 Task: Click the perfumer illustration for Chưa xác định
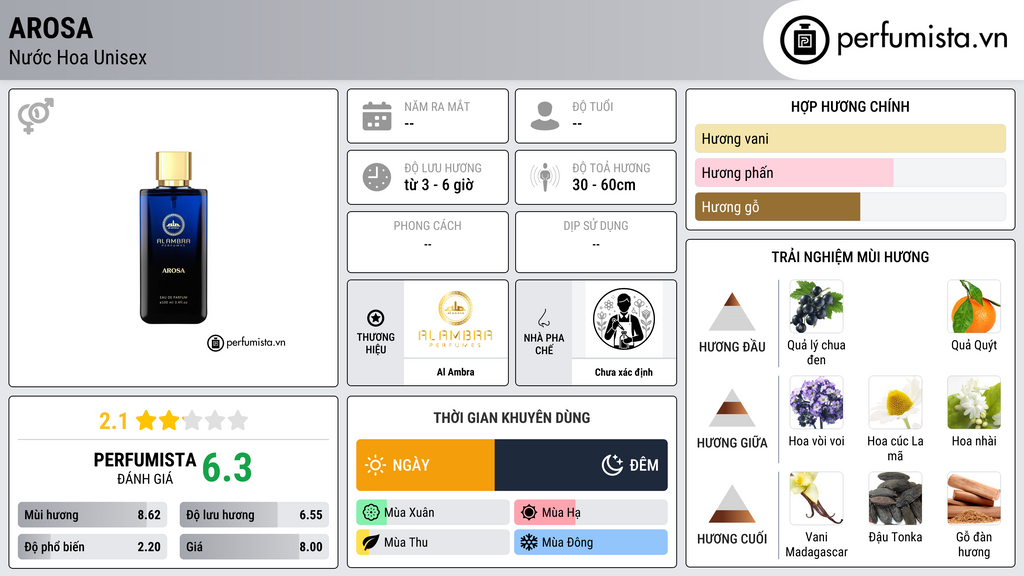pyautogui.click(x=624, y=319)
